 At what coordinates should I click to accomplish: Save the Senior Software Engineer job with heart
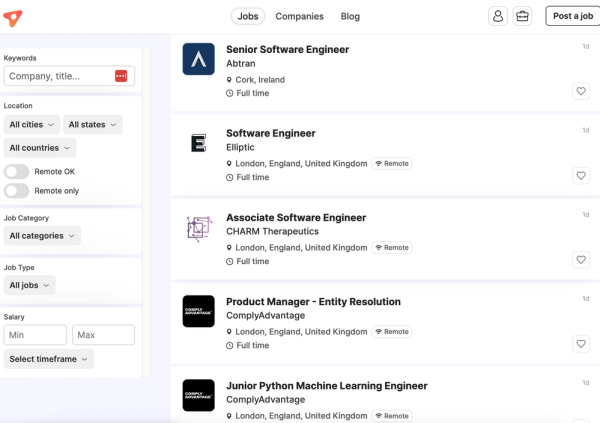(x=580, y=91)
